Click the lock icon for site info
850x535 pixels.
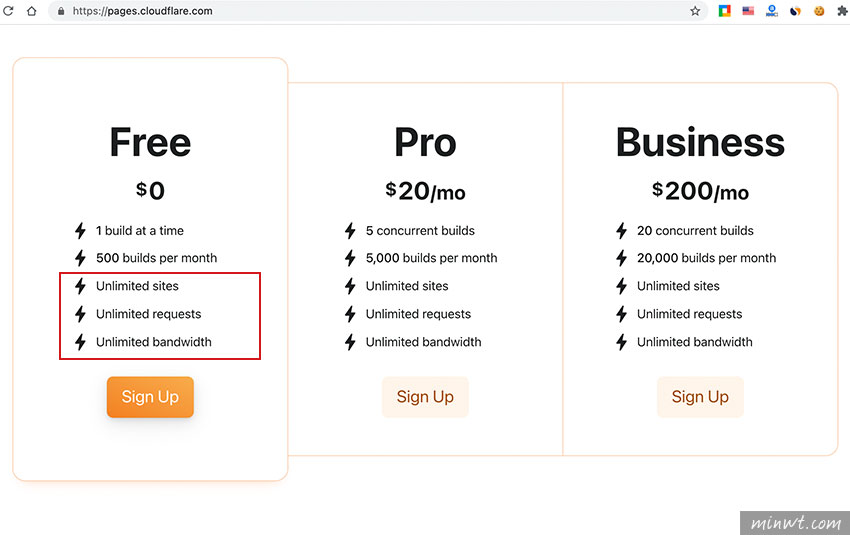click(x=61, y=11)
